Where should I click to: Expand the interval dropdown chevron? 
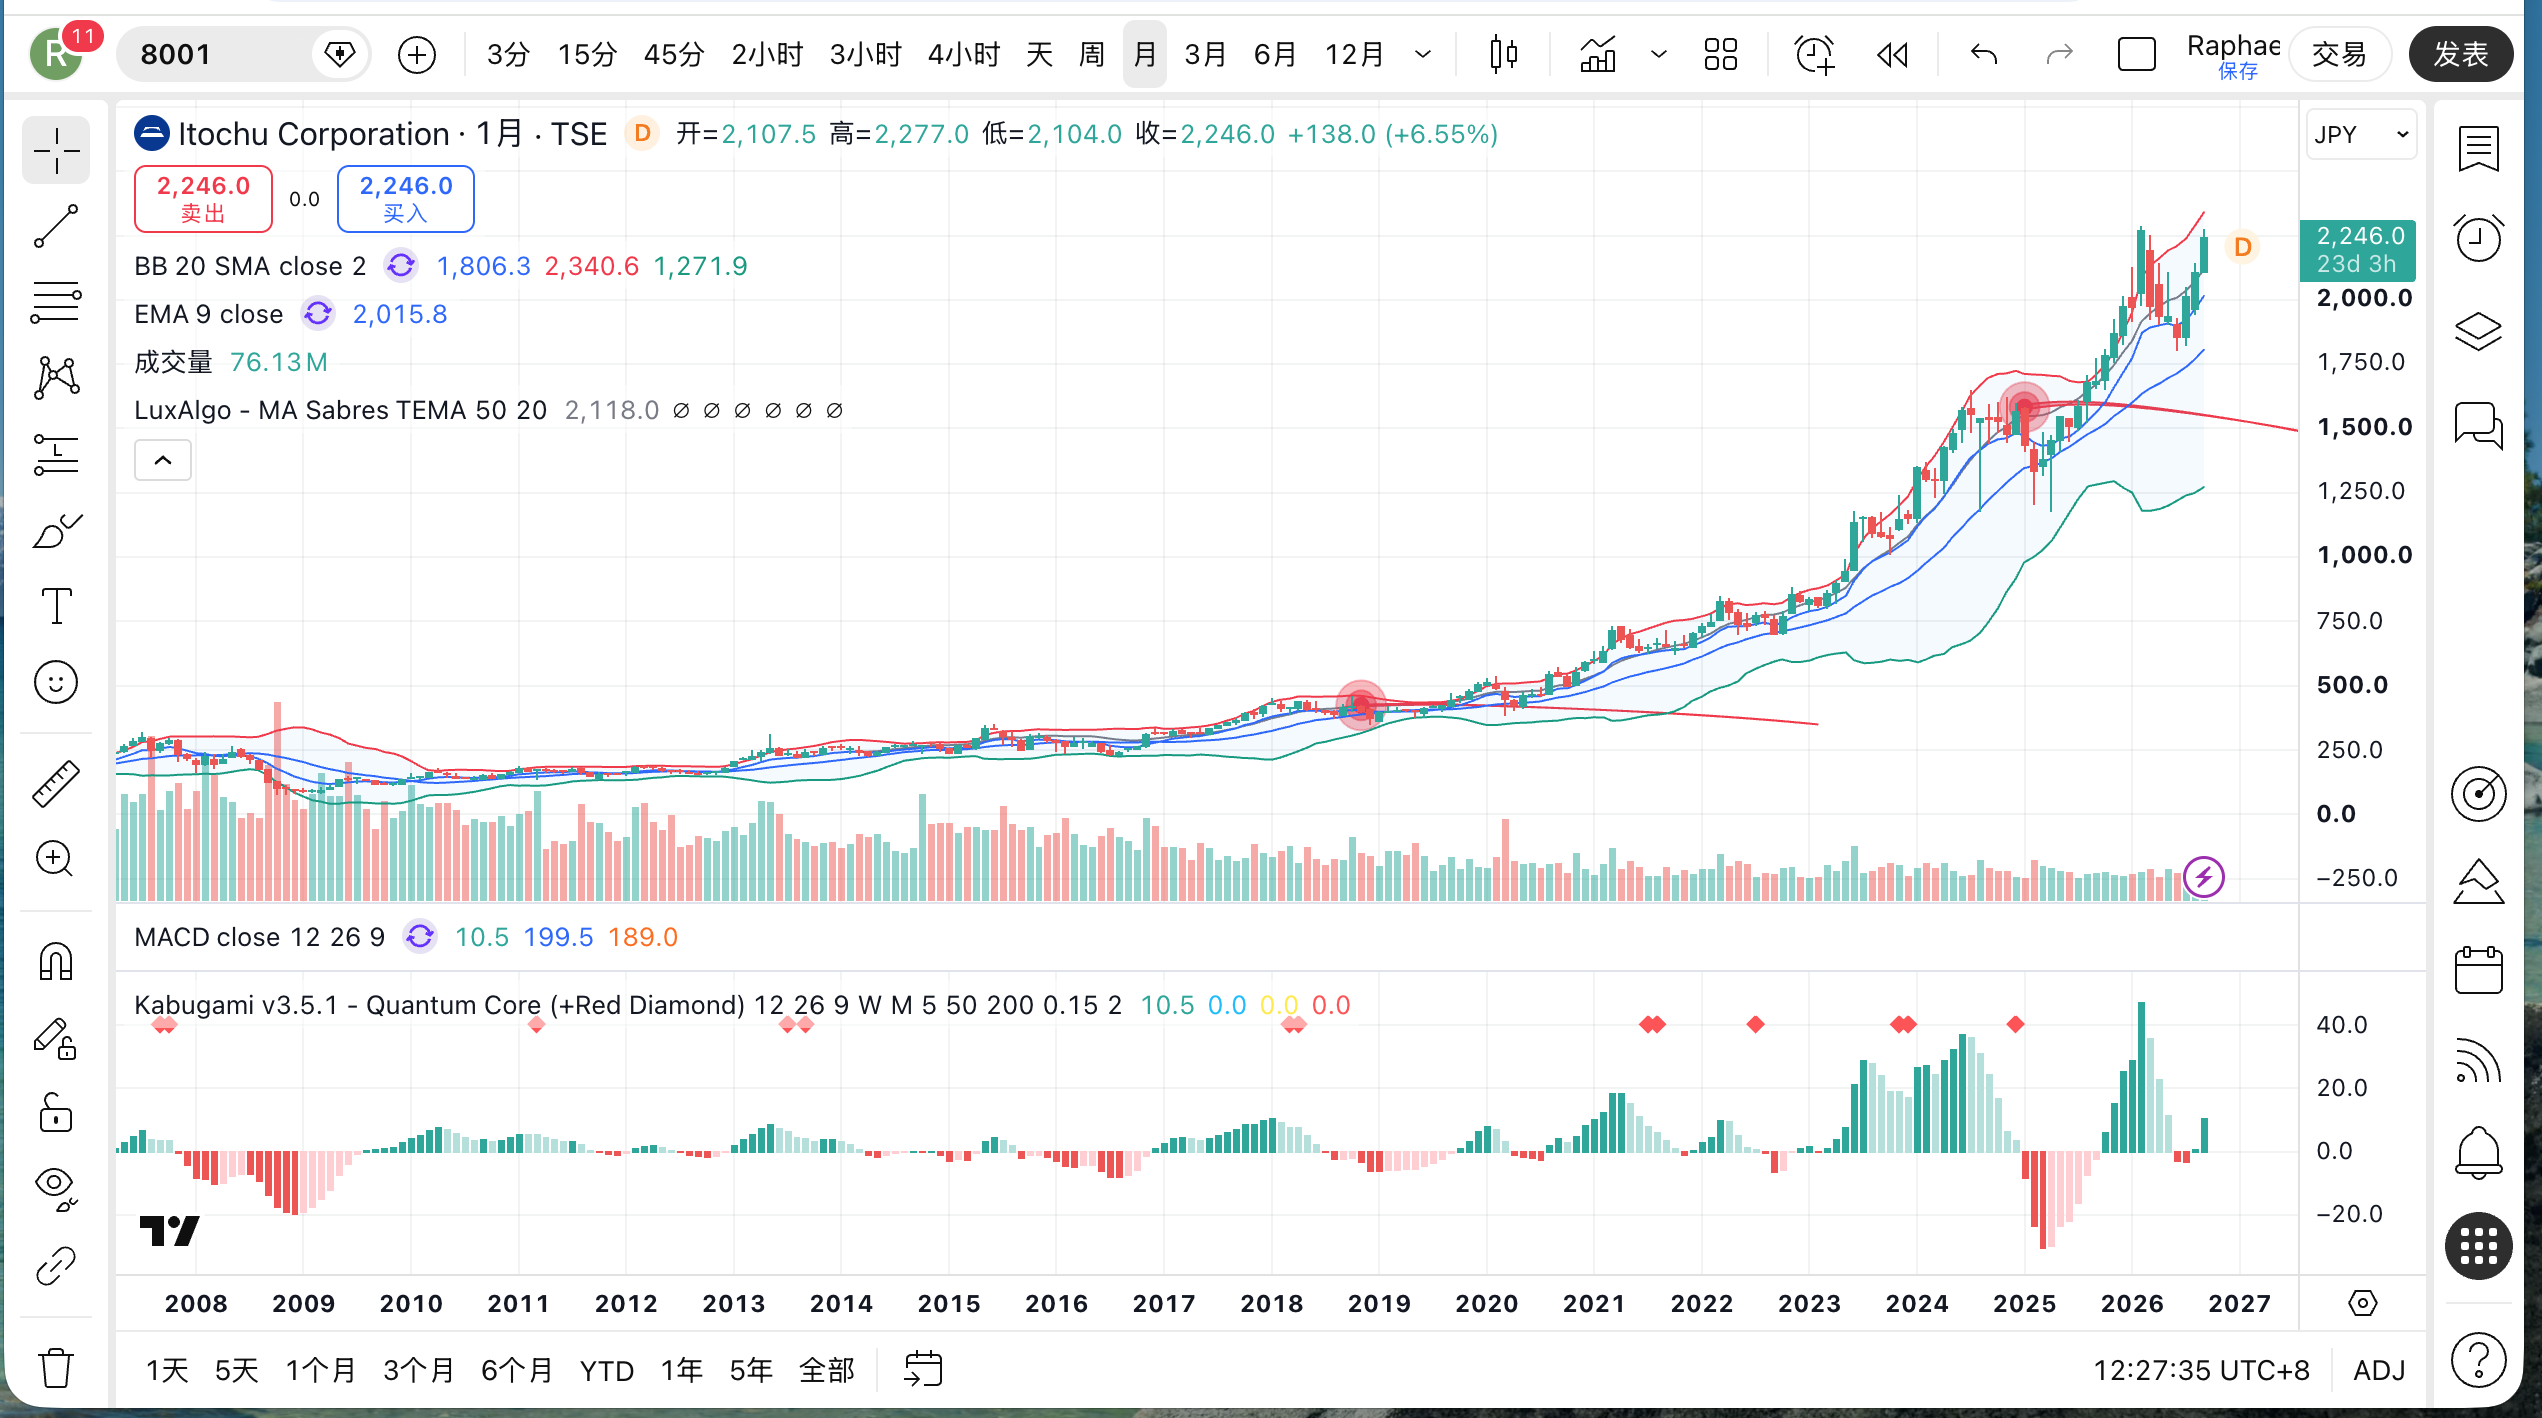click(1423, 54)
